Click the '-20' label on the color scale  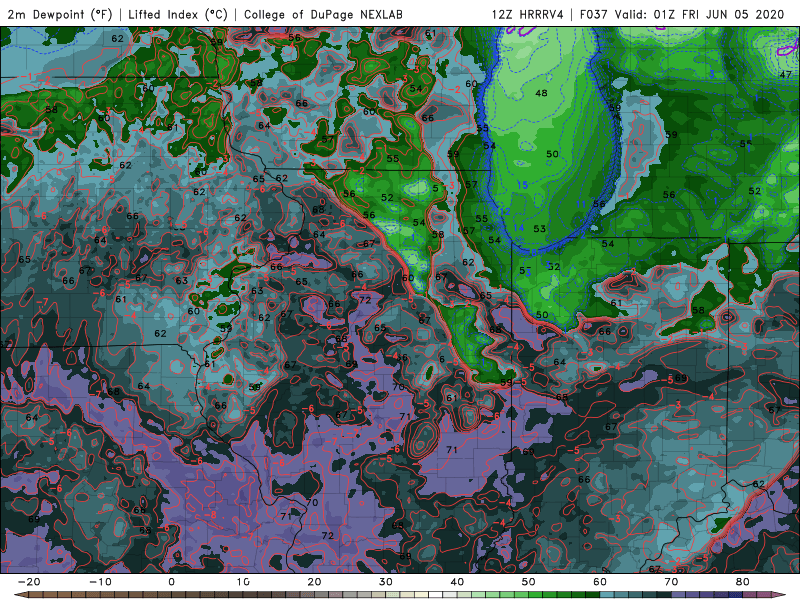(x=29, y=582)
